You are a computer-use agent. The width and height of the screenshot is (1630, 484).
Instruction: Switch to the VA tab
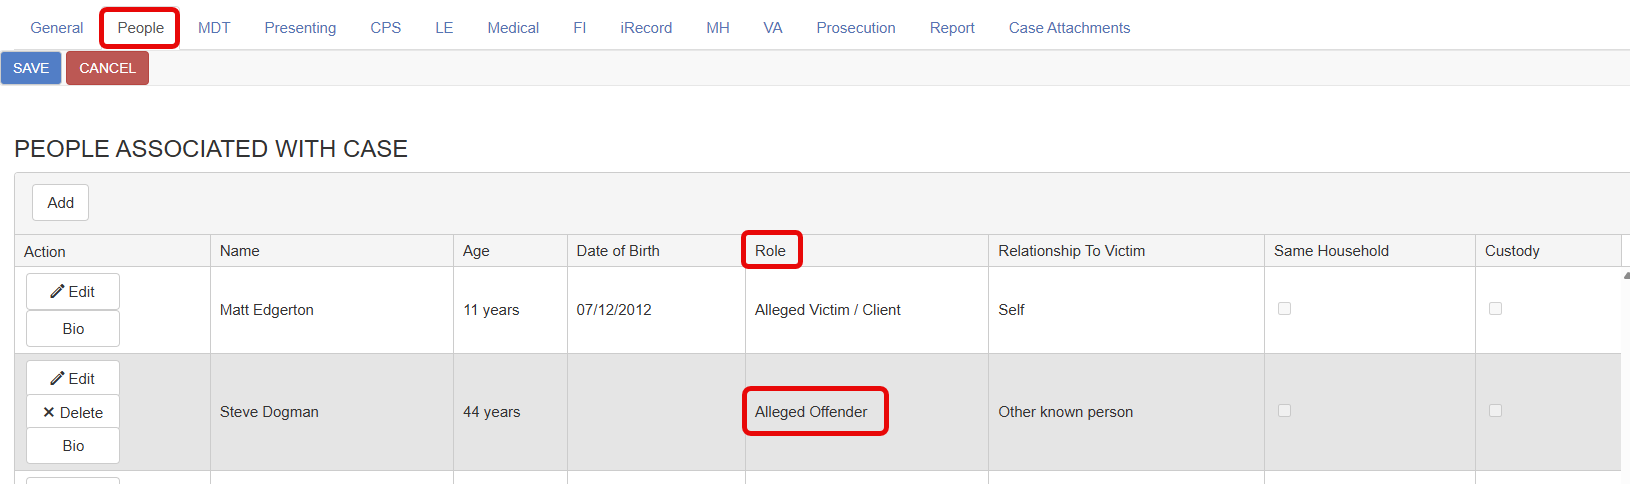[x=773, y=28]
